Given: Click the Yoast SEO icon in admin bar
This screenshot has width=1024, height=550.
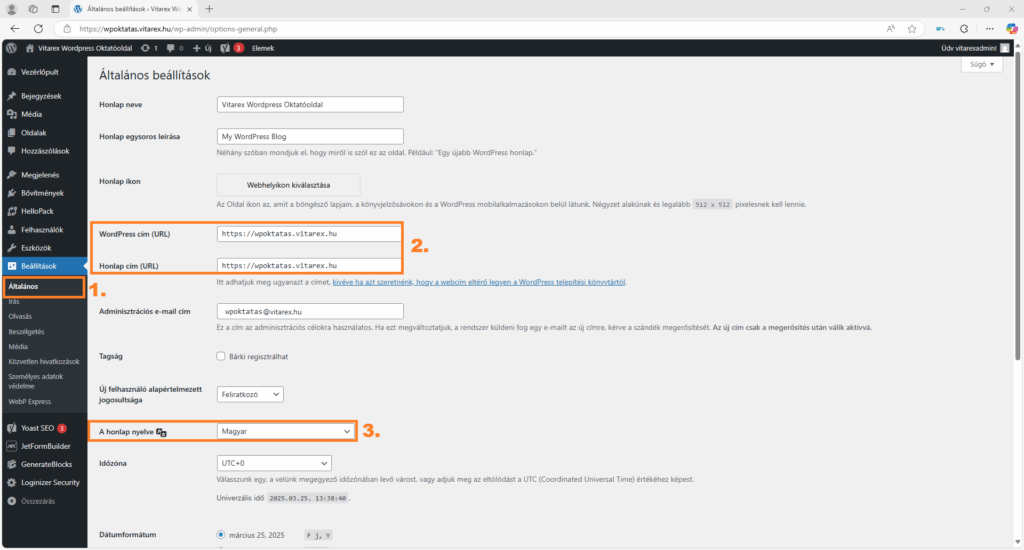Looking at the screenshot, I should point(226,47).
